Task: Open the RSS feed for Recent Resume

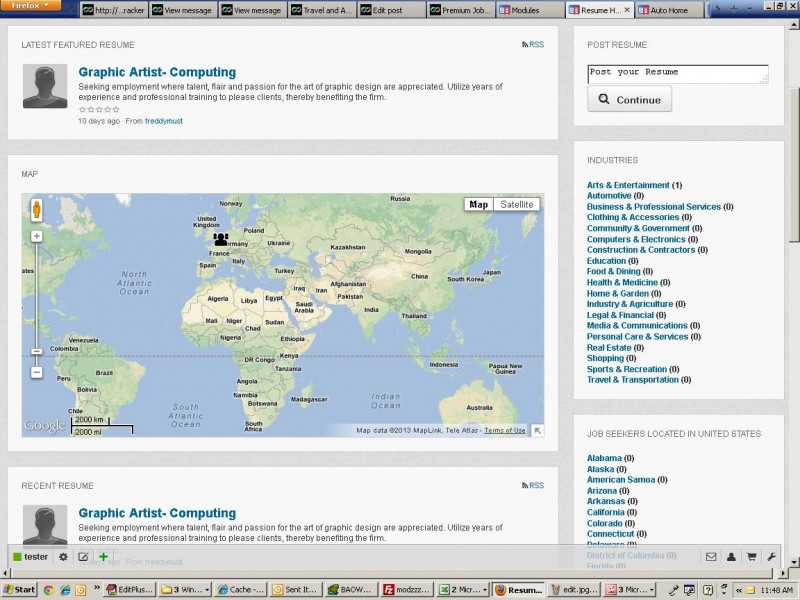Action: (533, 485)
